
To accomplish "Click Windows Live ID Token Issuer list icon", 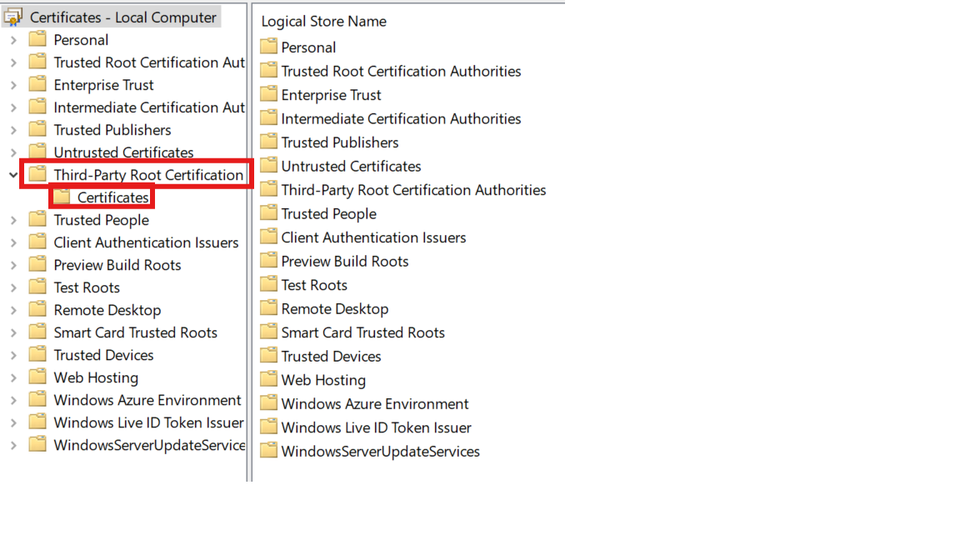I will [x=268, y=427].
